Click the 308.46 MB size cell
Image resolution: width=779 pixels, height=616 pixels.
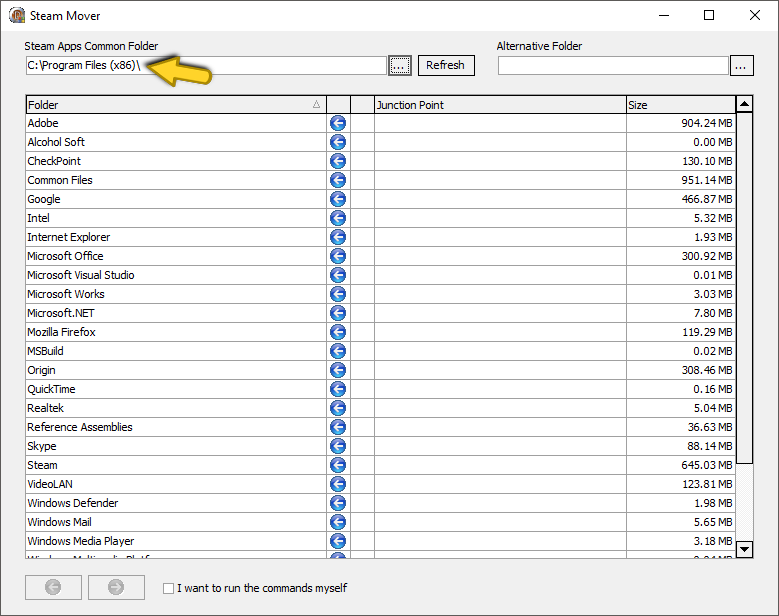681,370
